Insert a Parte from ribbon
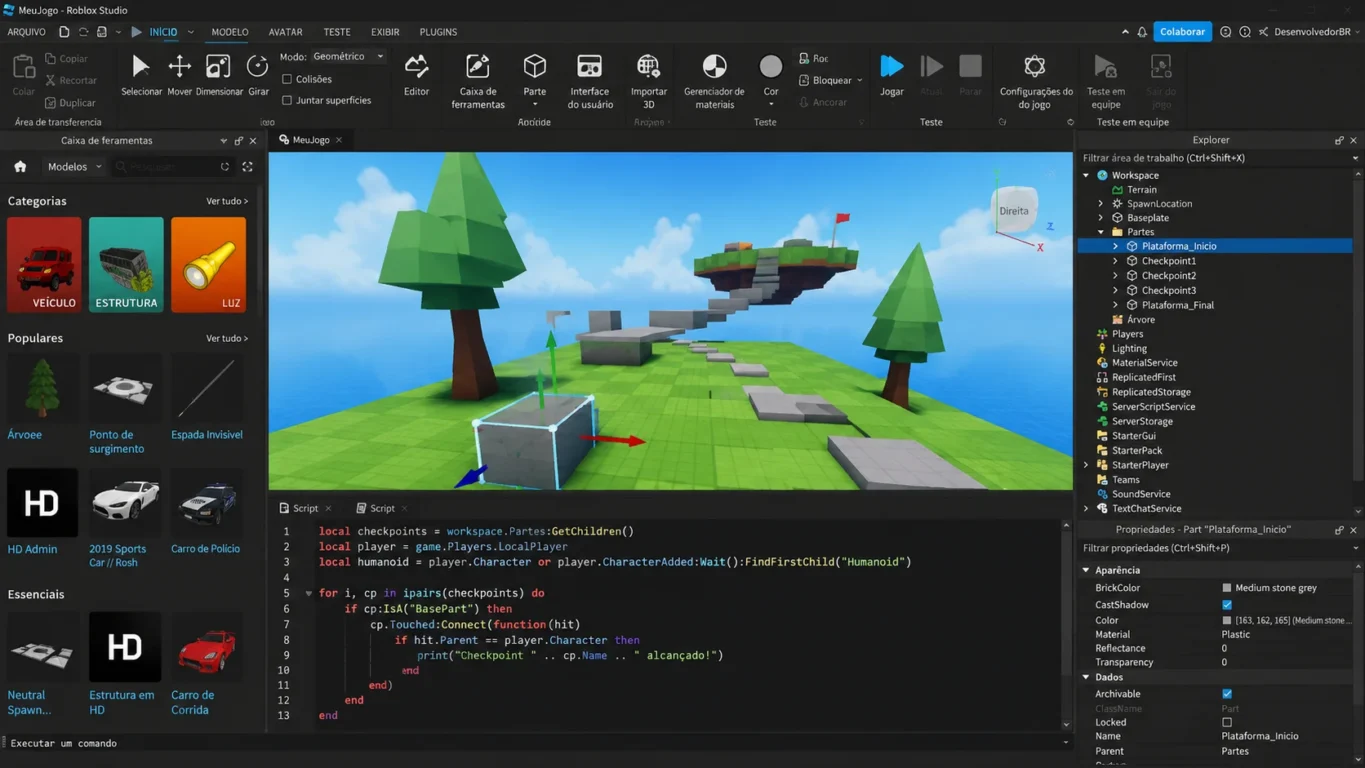The width and height of the screenshot is (1365, 768). tap(535, 80)
